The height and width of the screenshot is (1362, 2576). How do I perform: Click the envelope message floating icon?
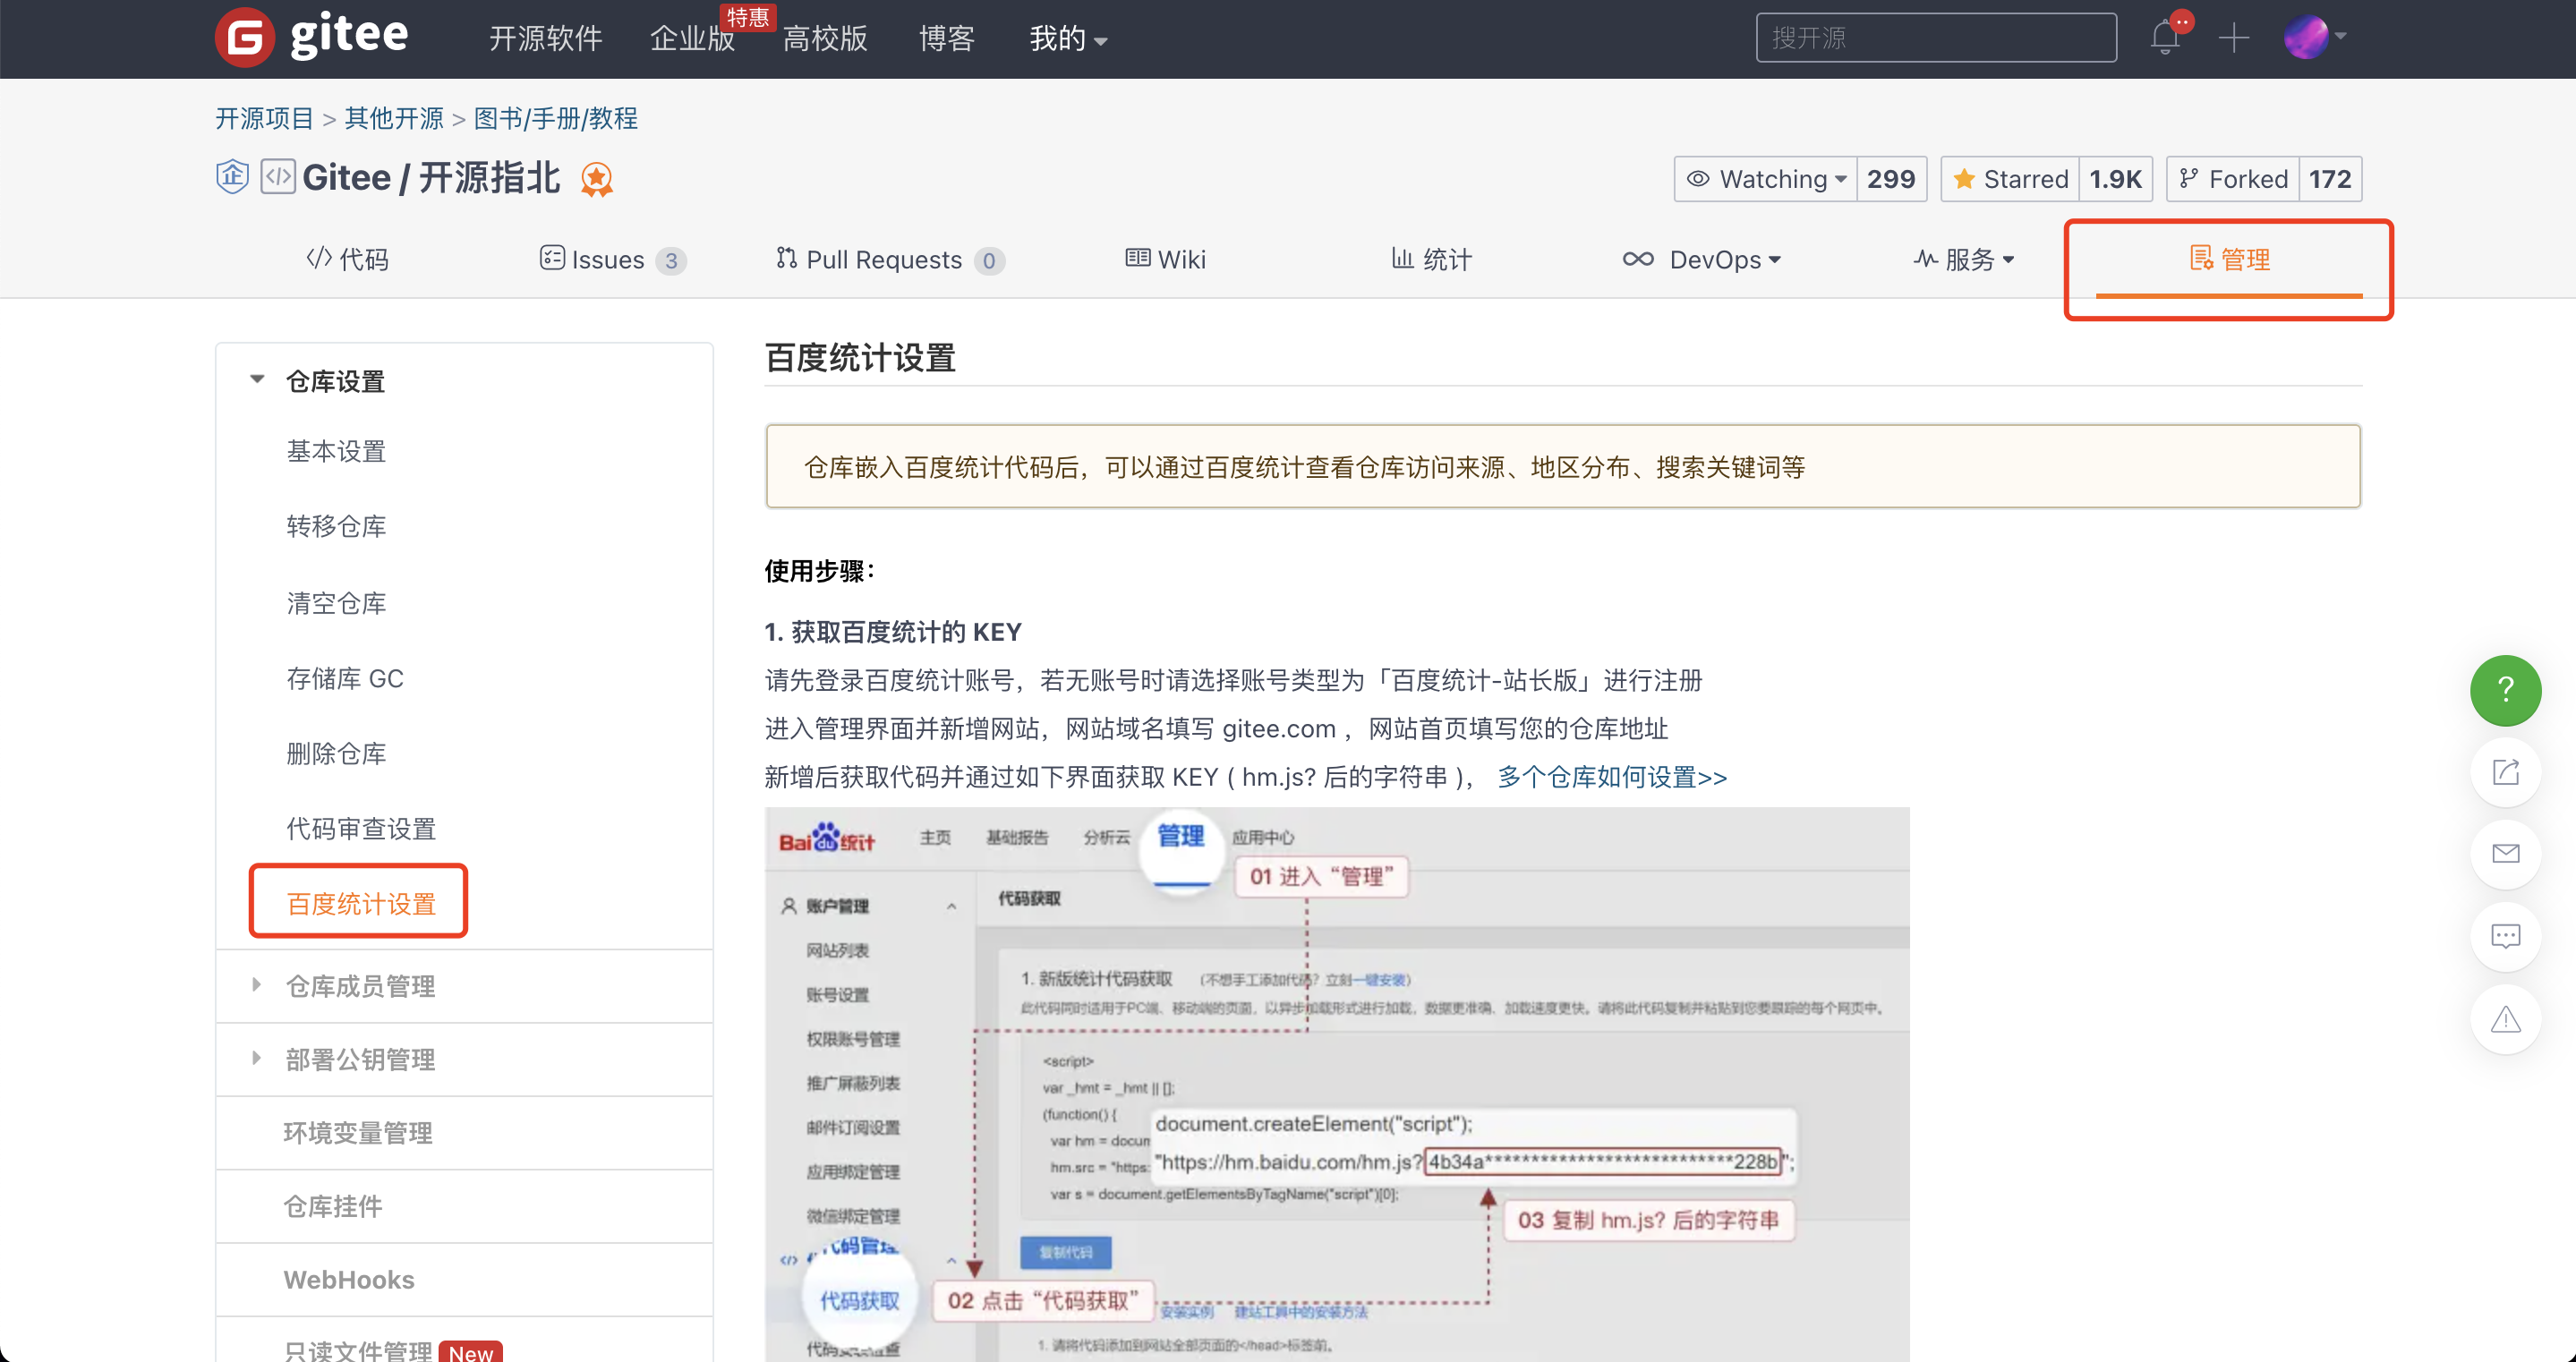2505,854
